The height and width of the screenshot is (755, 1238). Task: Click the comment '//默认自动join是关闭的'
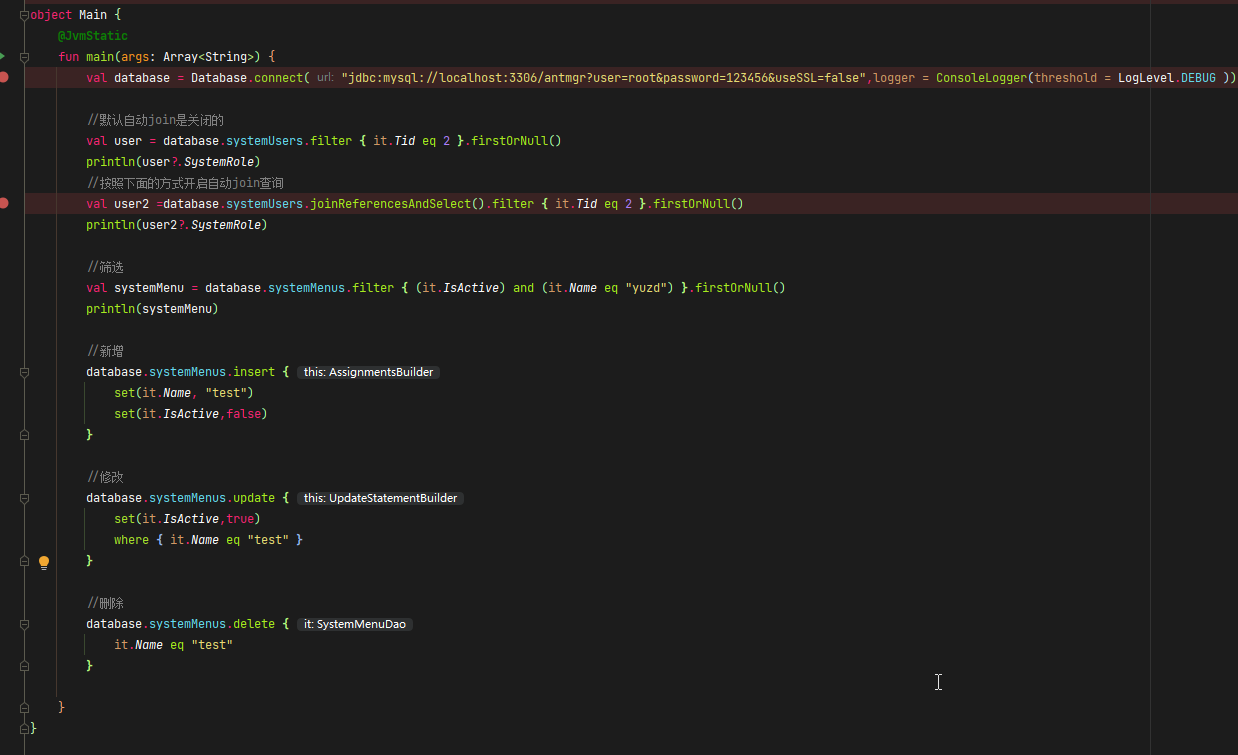(155, 120)
